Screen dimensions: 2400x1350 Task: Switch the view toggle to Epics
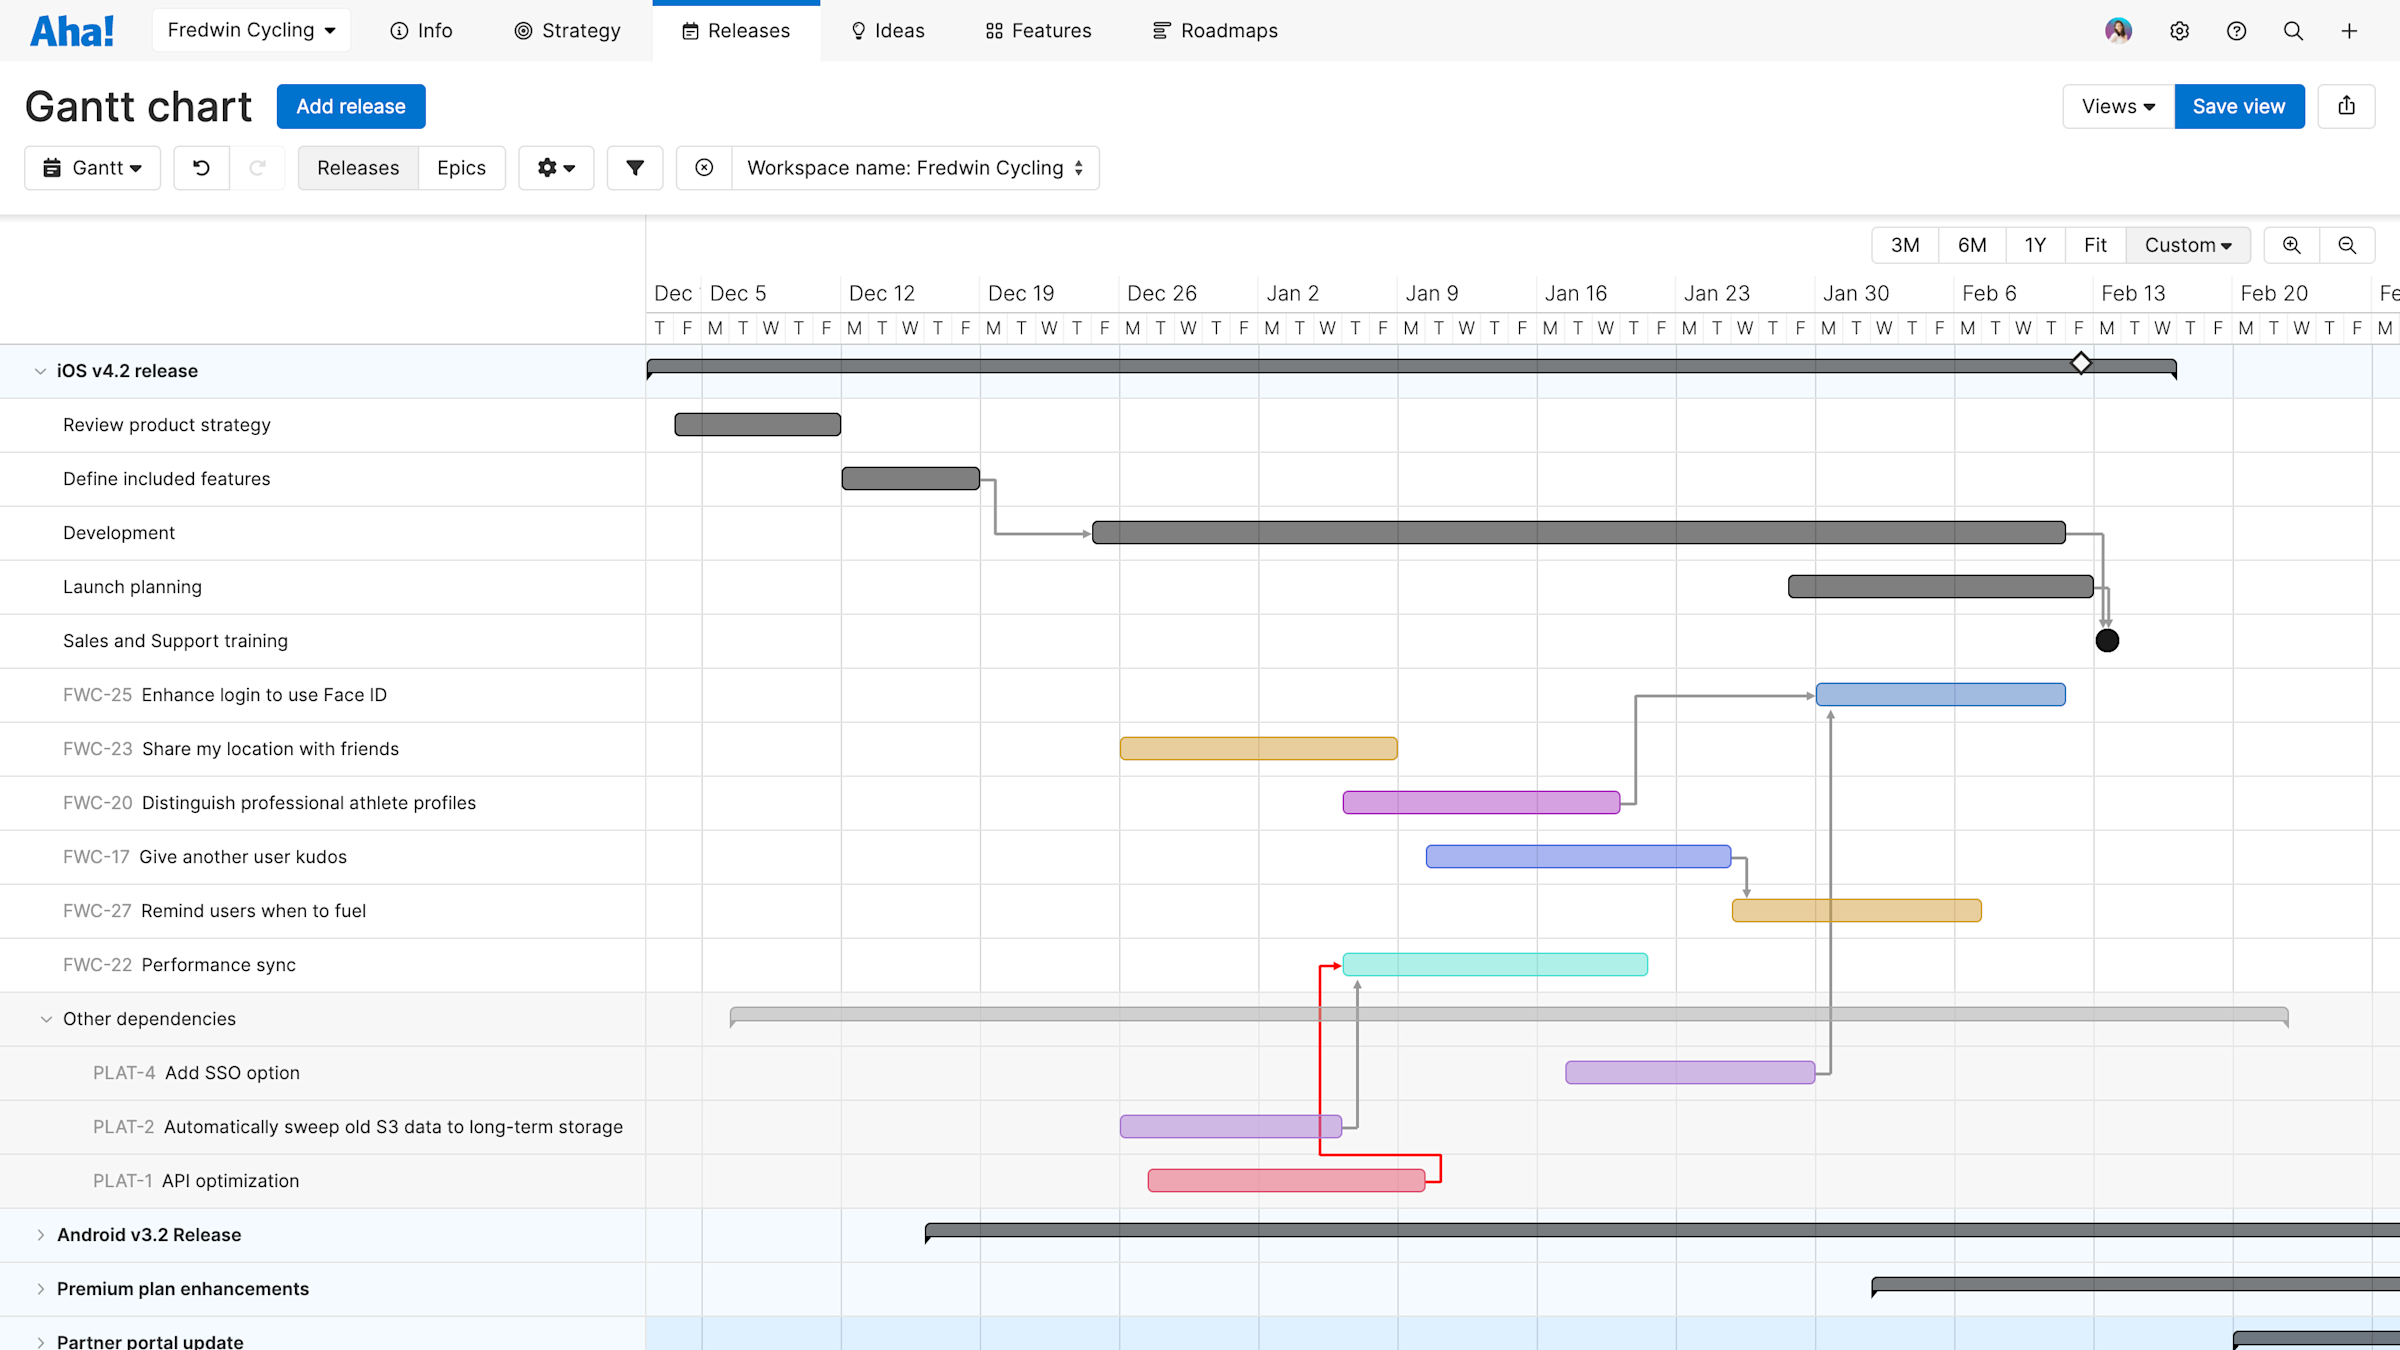[x=461, y=167]
